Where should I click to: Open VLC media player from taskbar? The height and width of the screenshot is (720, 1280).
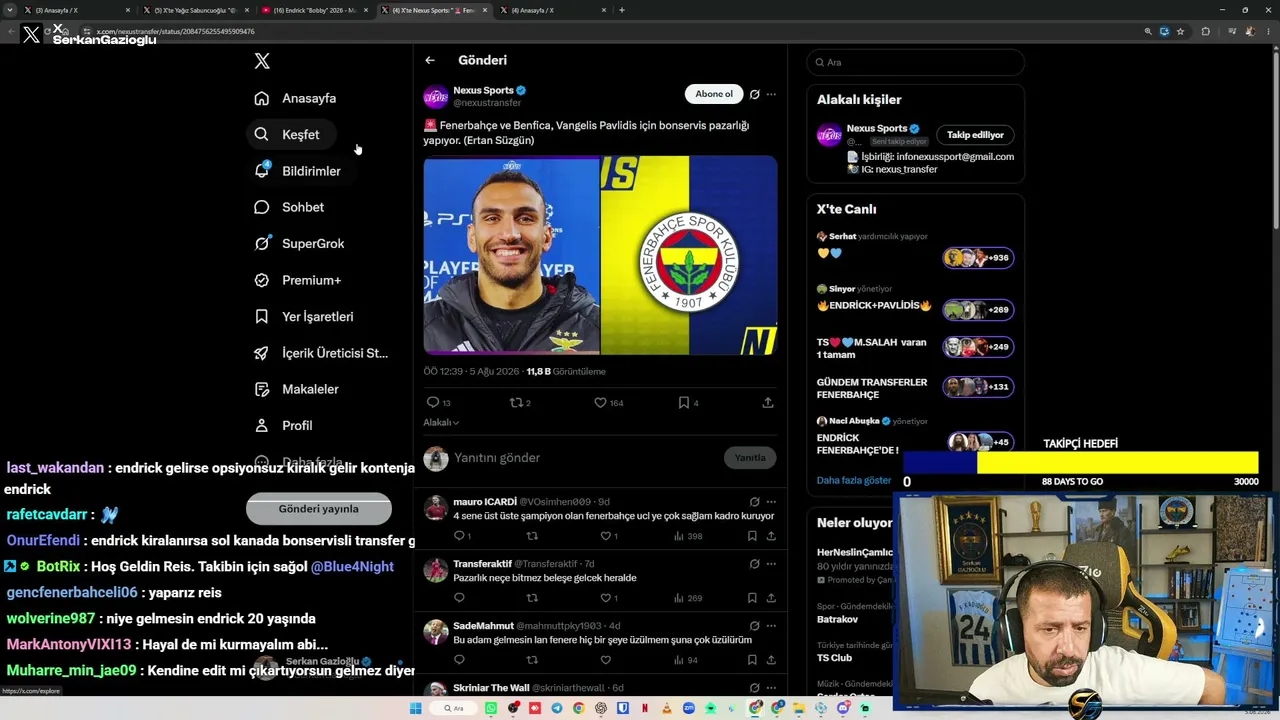[667, 708]
